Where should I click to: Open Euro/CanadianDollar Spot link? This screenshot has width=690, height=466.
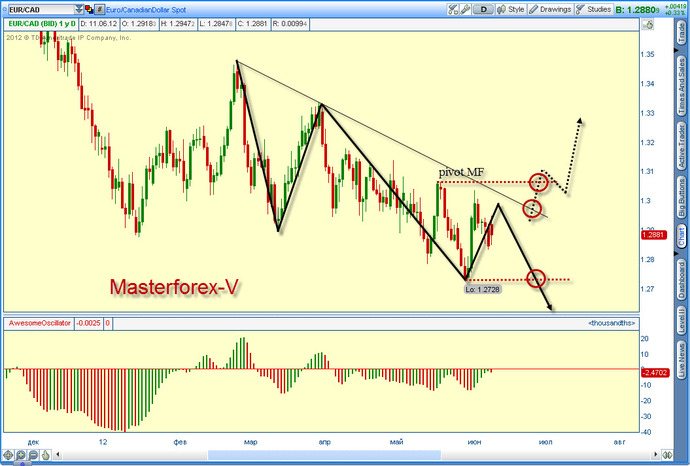[146, 10]
